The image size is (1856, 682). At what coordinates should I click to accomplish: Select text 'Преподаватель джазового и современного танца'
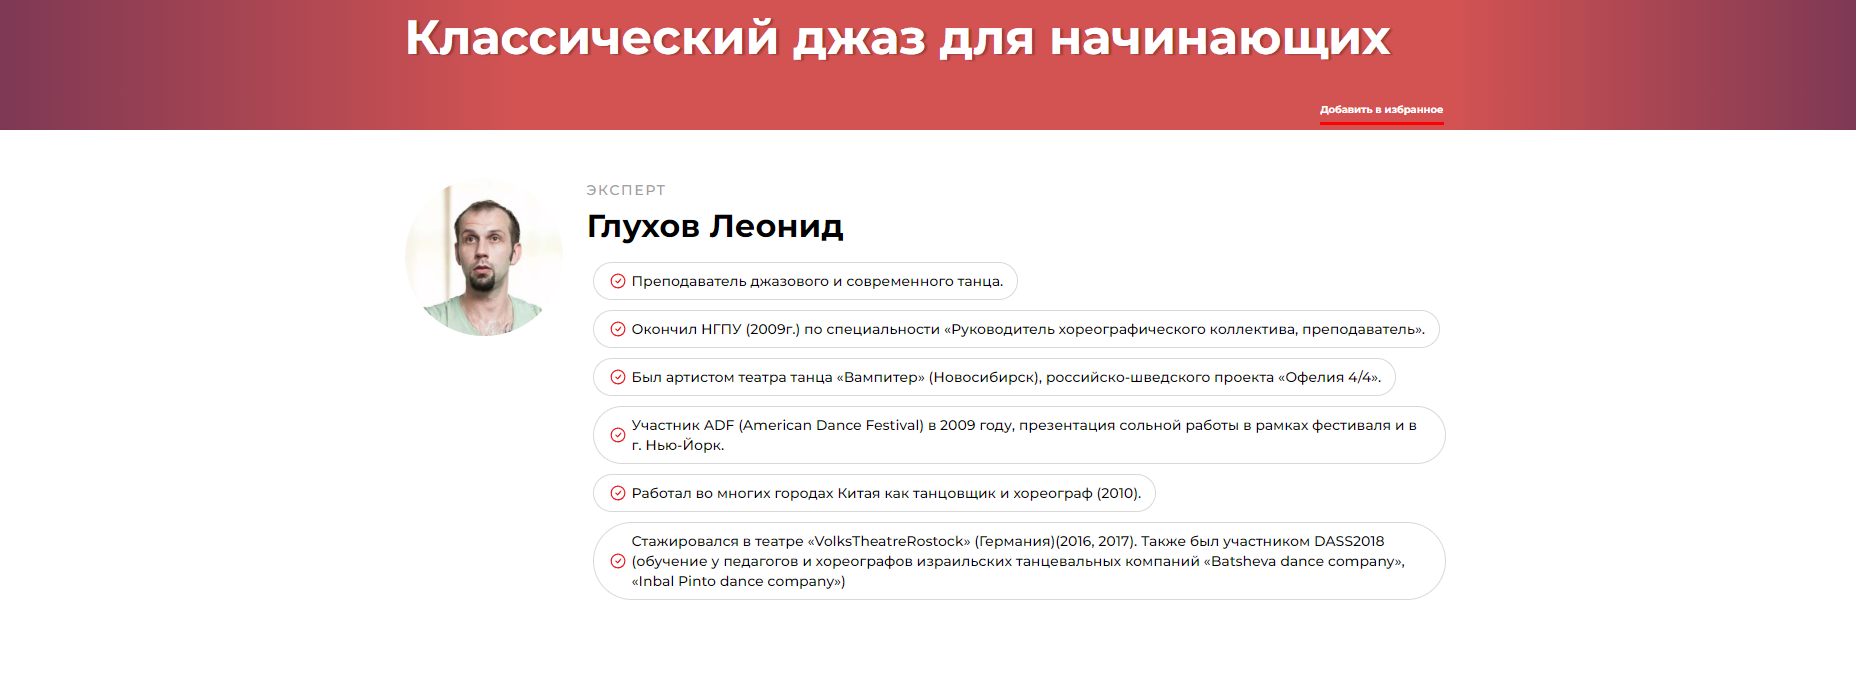point(817,281)
